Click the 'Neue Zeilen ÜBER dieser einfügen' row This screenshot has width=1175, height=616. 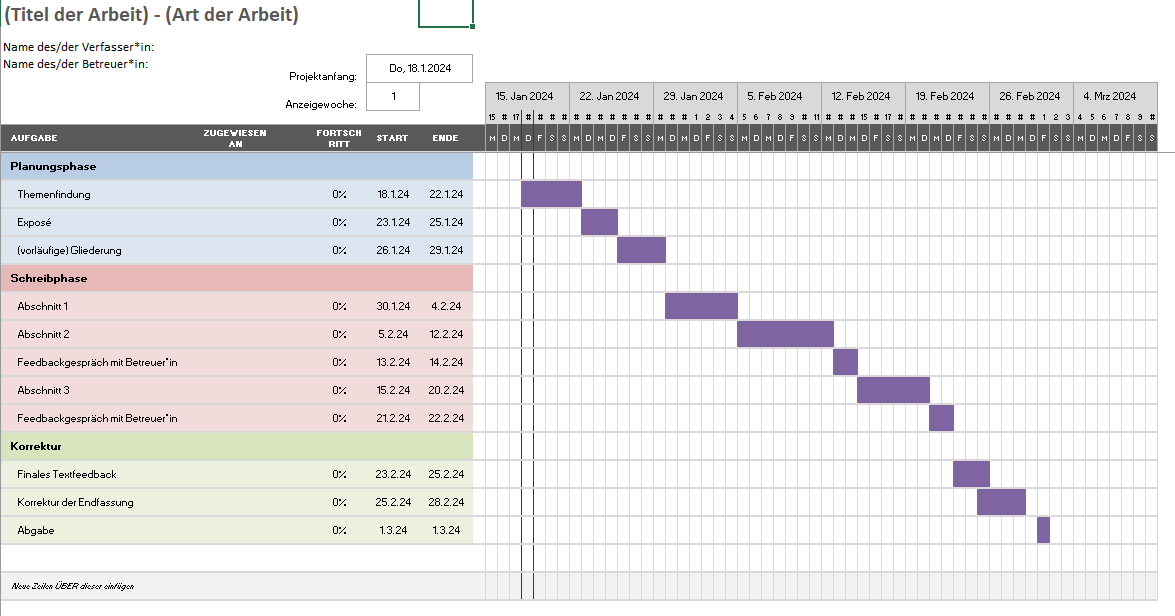pos(72,586)
